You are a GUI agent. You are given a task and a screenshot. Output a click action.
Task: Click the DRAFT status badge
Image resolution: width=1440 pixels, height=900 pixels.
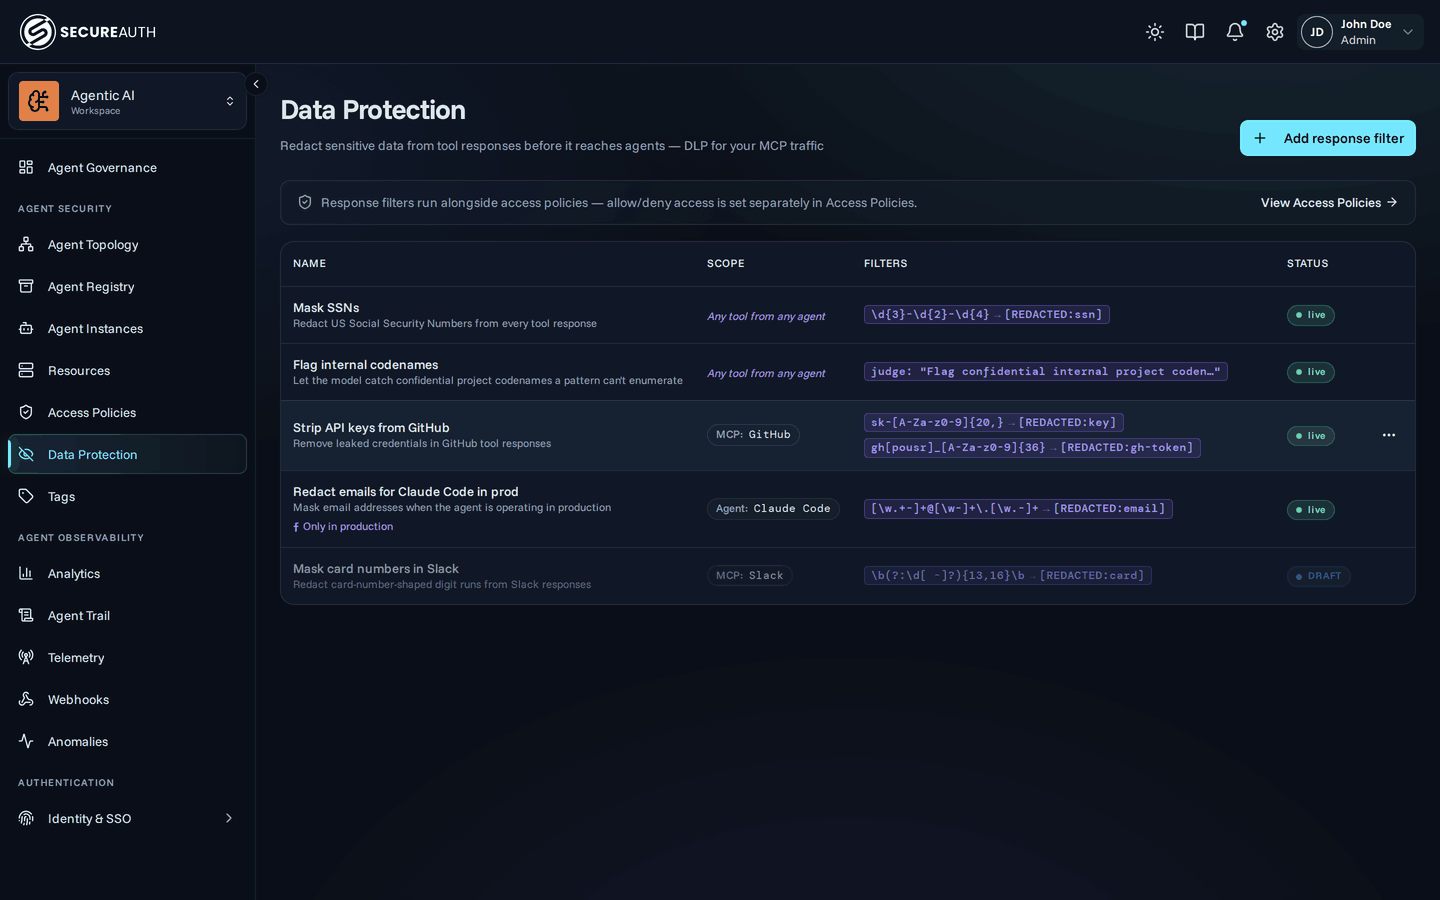[1319, 576]
